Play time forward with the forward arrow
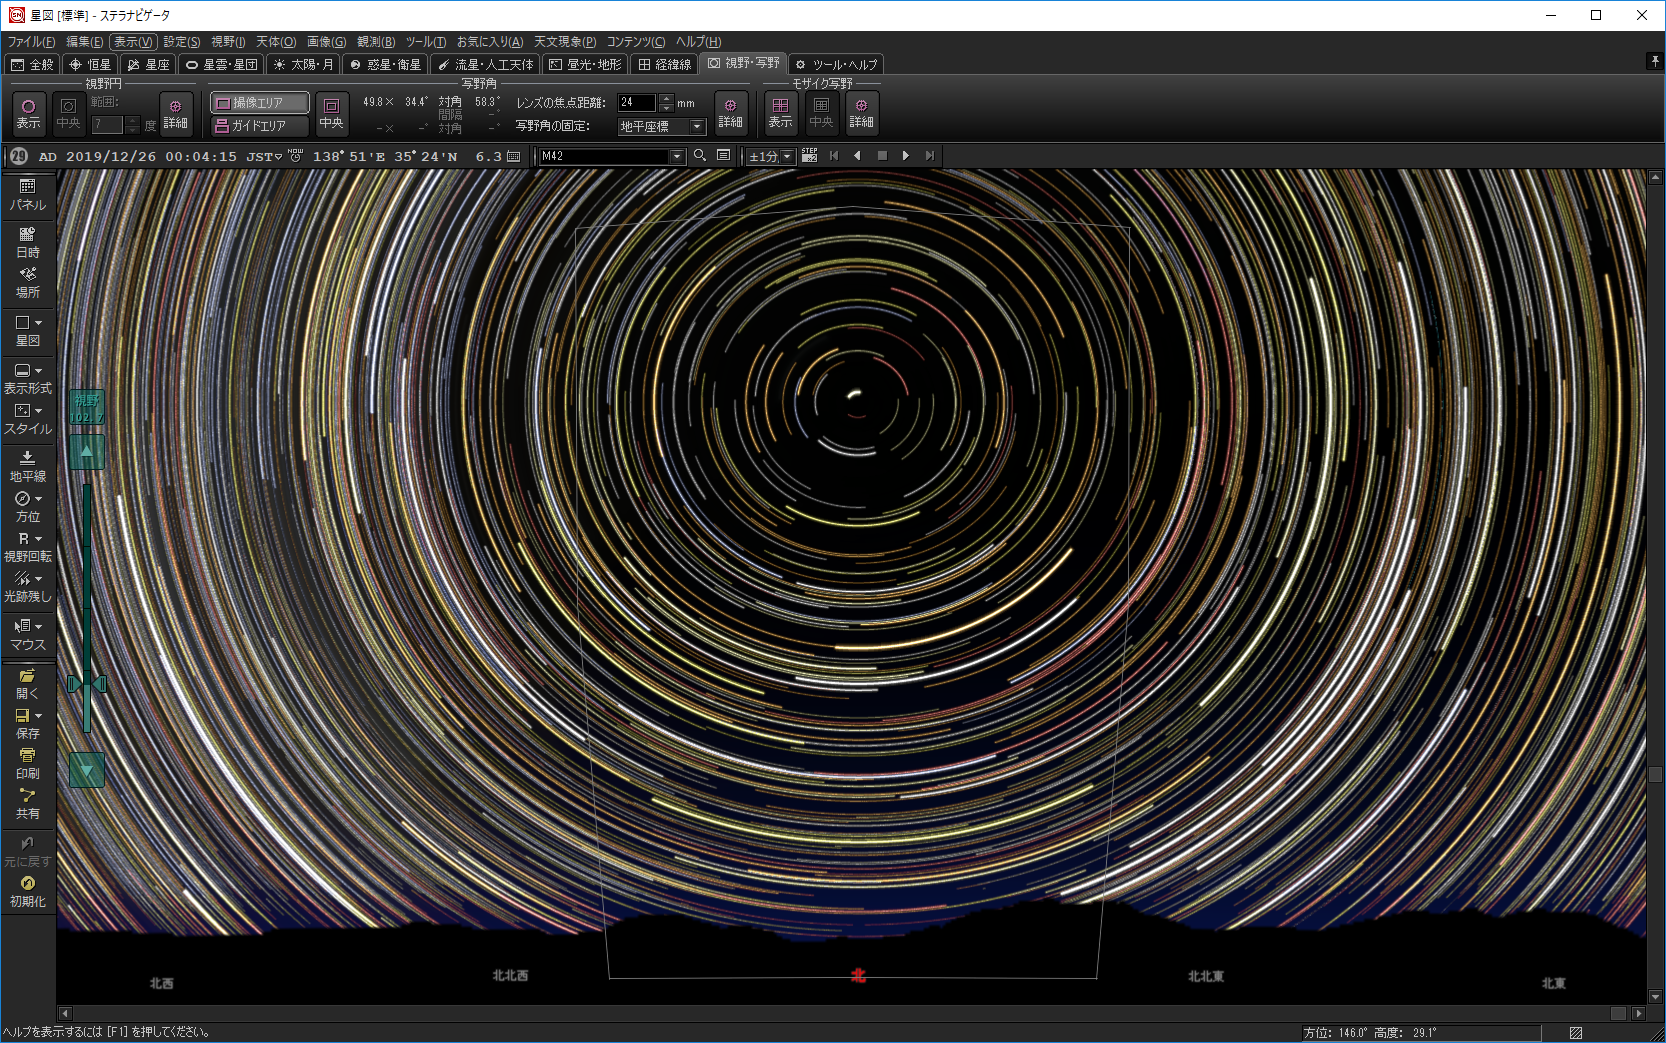 (906, 155)
